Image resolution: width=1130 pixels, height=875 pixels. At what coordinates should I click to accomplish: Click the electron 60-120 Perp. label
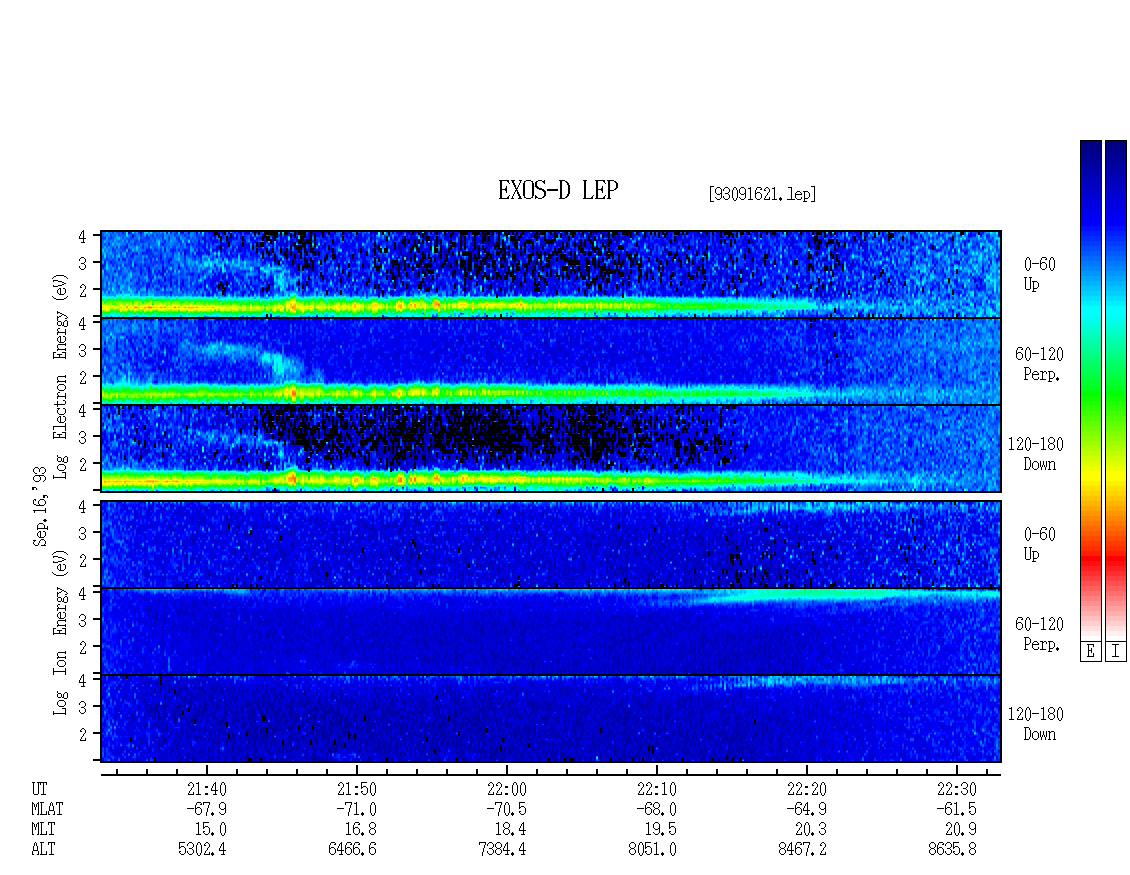point(1039,364)
